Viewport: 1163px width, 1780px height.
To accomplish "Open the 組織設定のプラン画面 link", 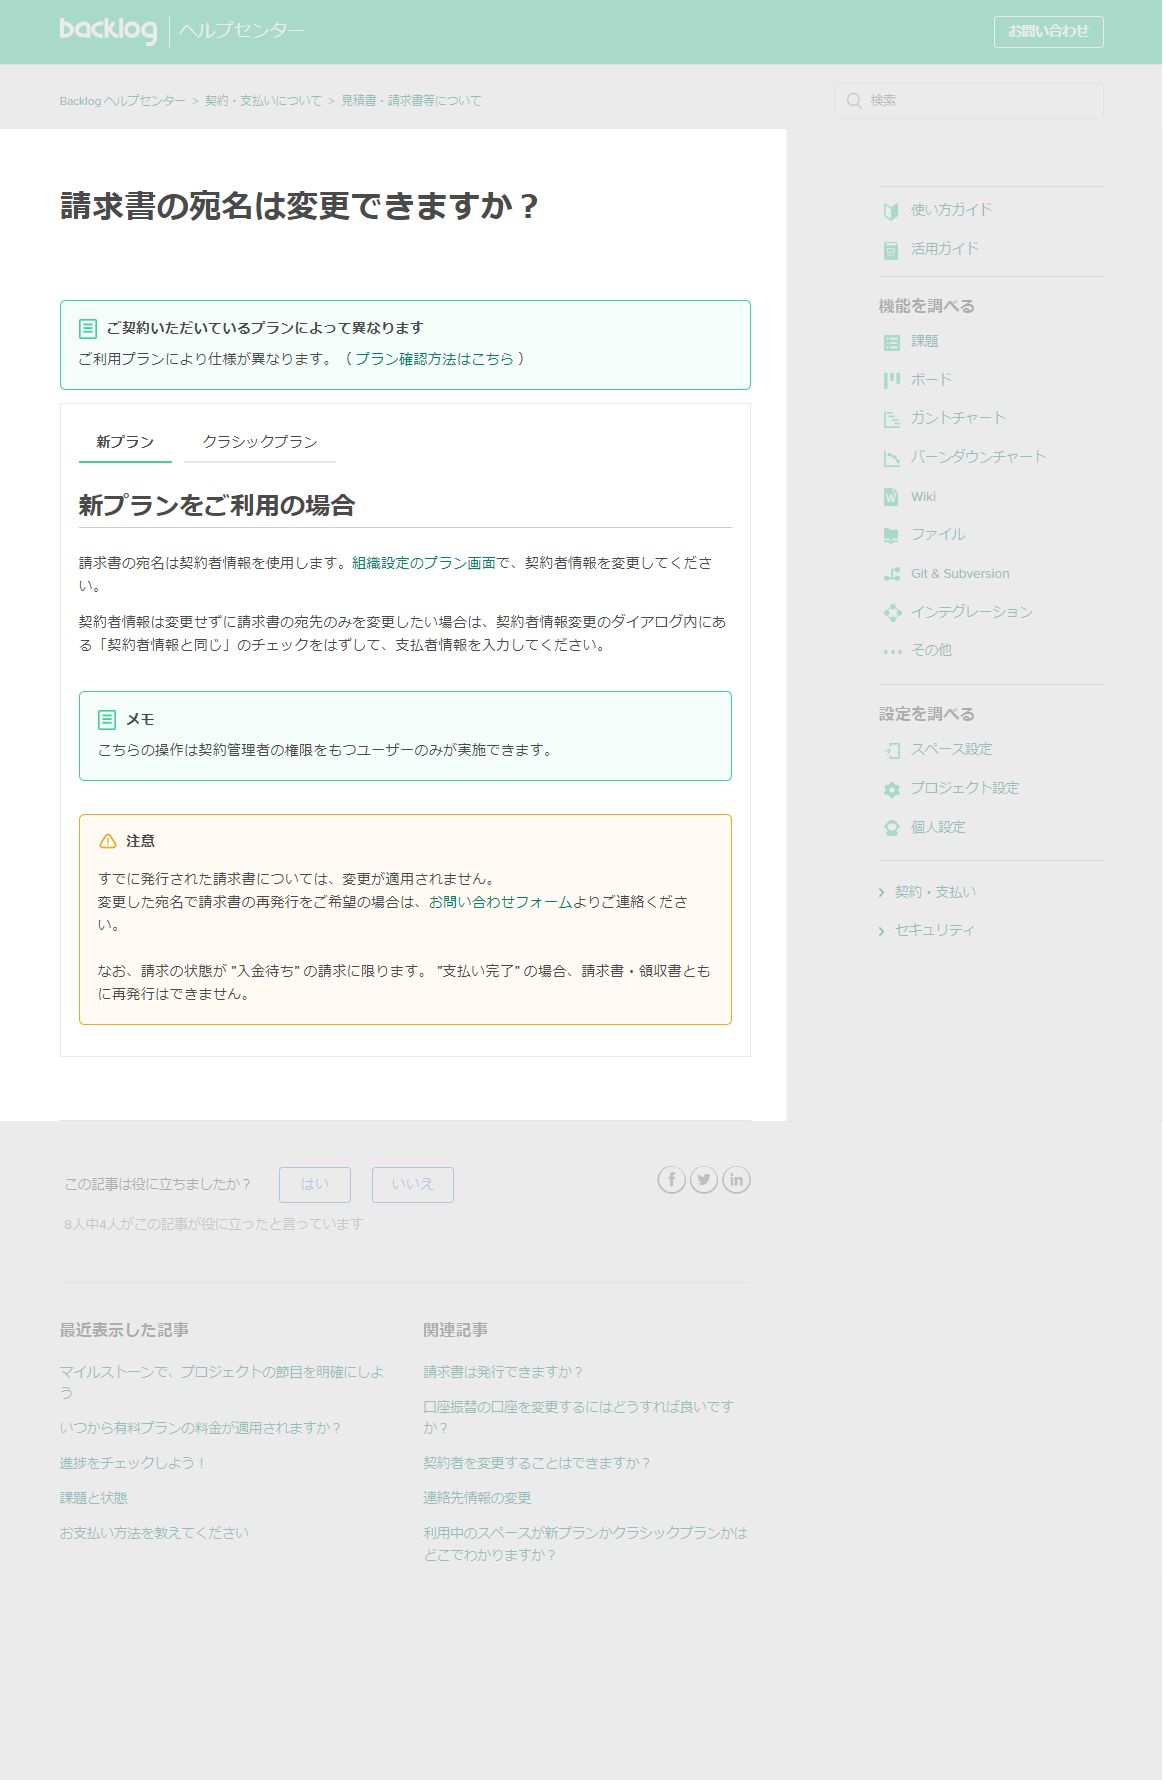I will click(423, 563).
